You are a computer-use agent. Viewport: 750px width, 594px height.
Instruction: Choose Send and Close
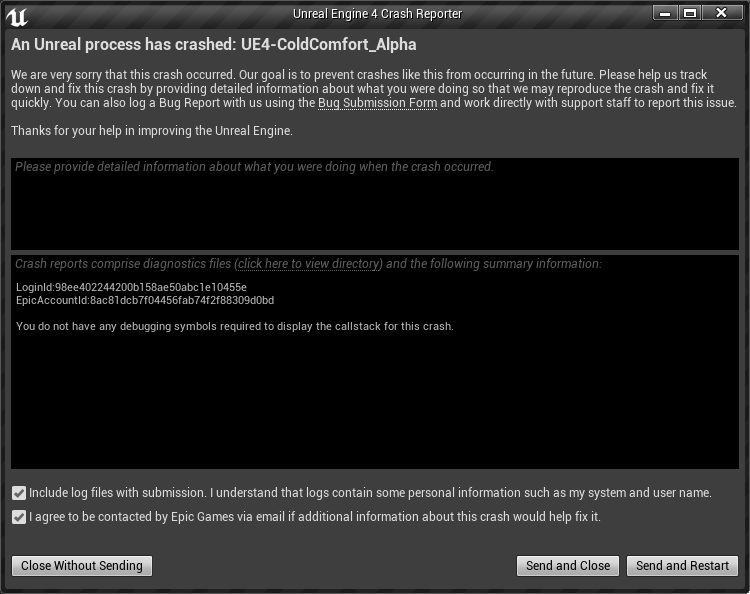click(568, 566)
